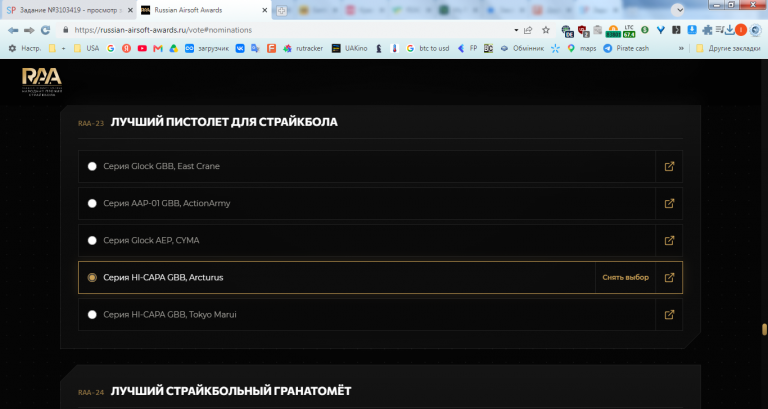
Task: Select the Russian Airsoft Awards tab
Action: (x=203, y=10)
